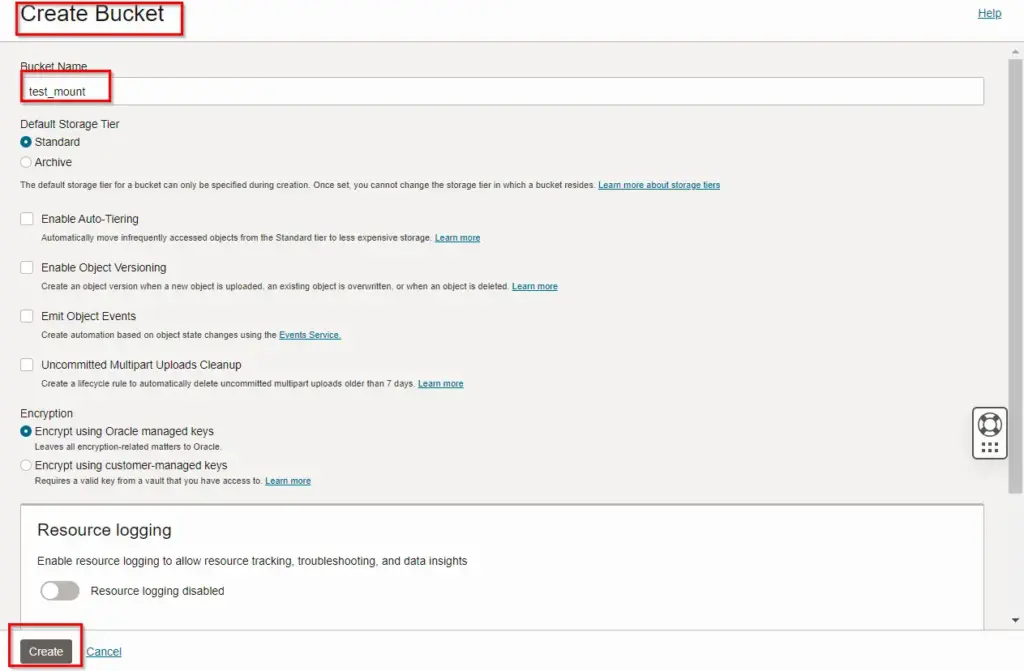This screenshot has width=1024, height=671.
Task: Click the scrollbar down arrow
Action: click(x=1016, y=620)
